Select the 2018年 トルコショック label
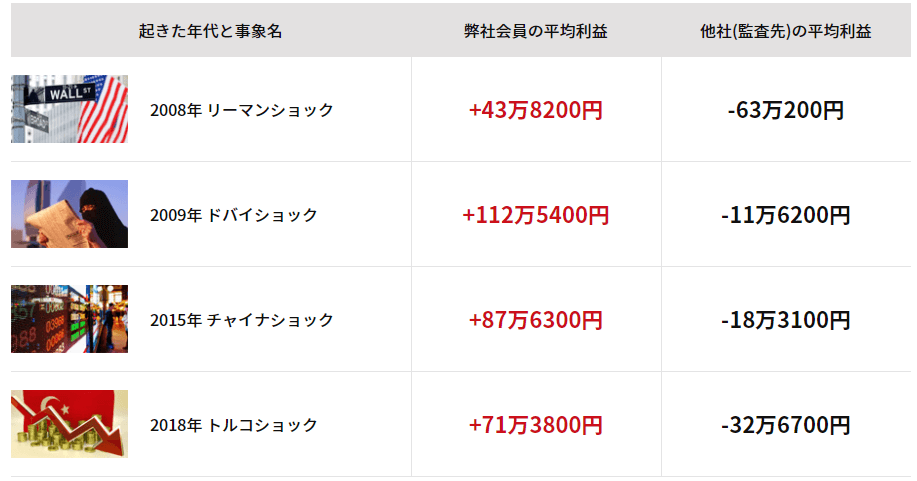Image resolution: width=917 pixels, height=481 pixels. pyautogui.click(x=233, y=425)
